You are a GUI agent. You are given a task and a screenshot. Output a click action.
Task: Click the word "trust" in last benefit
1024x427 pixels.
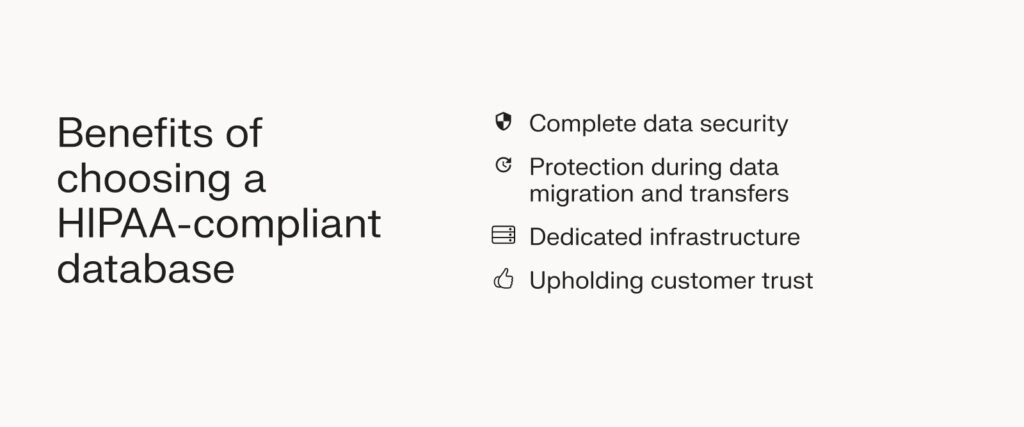(x=788, y=281)
